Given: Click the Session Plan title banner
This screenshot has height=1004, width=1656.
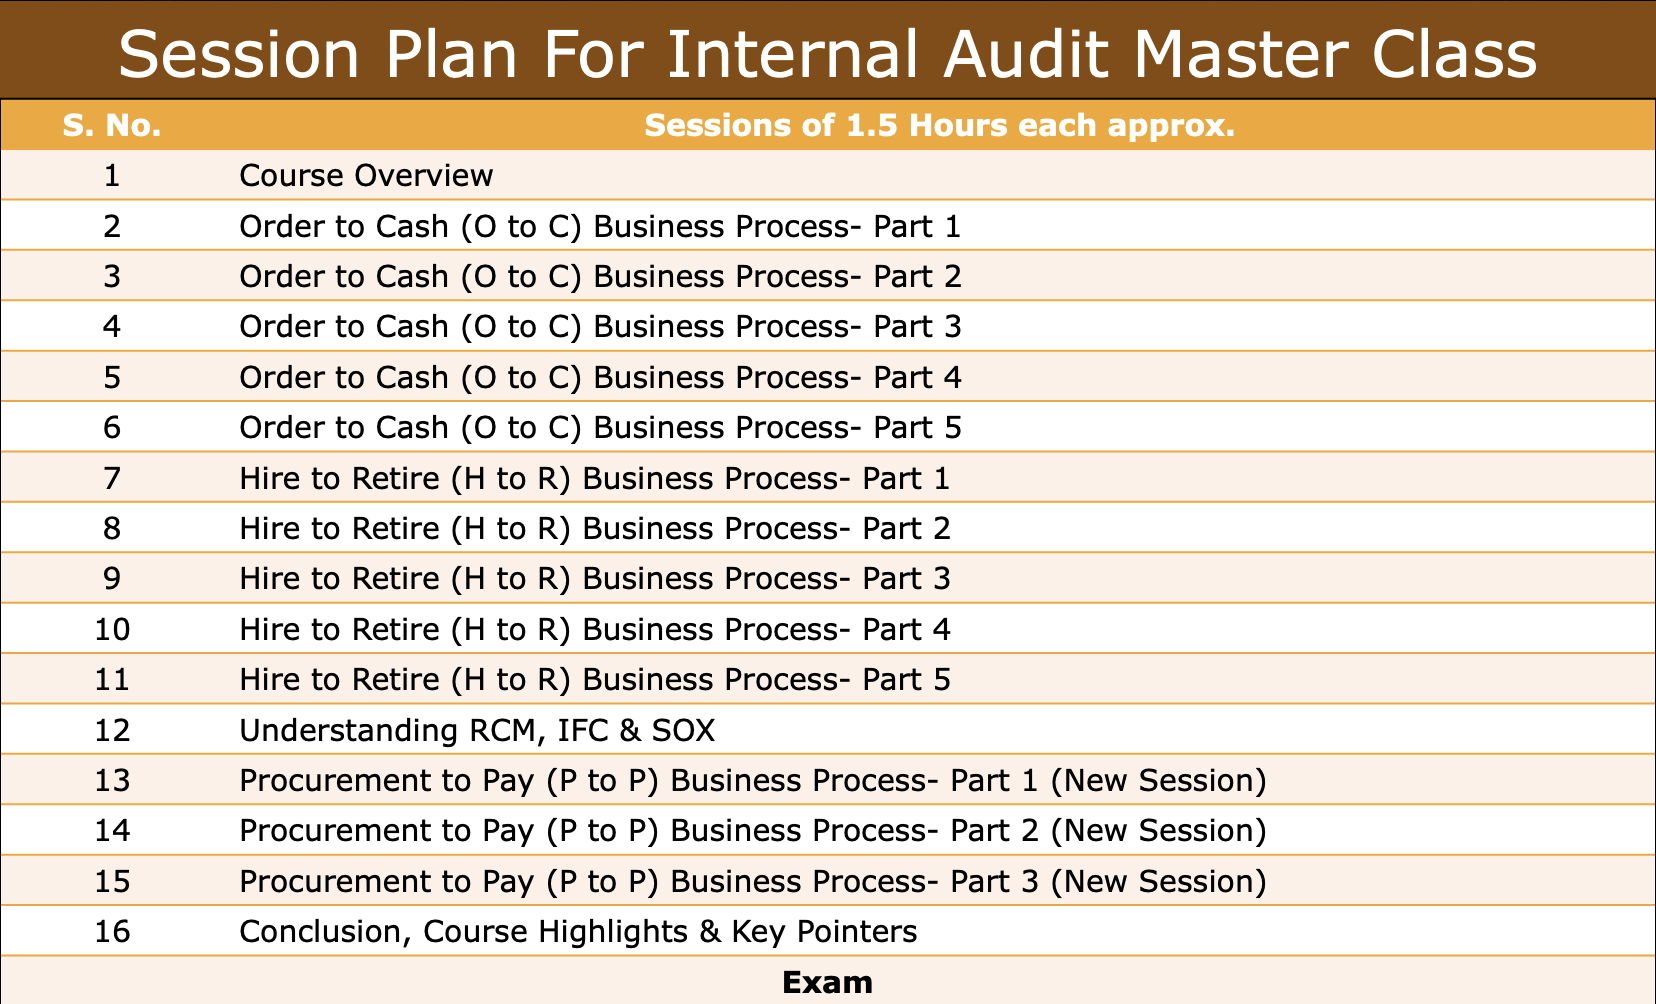Looking at the screenshot, I should coord(827,52).
